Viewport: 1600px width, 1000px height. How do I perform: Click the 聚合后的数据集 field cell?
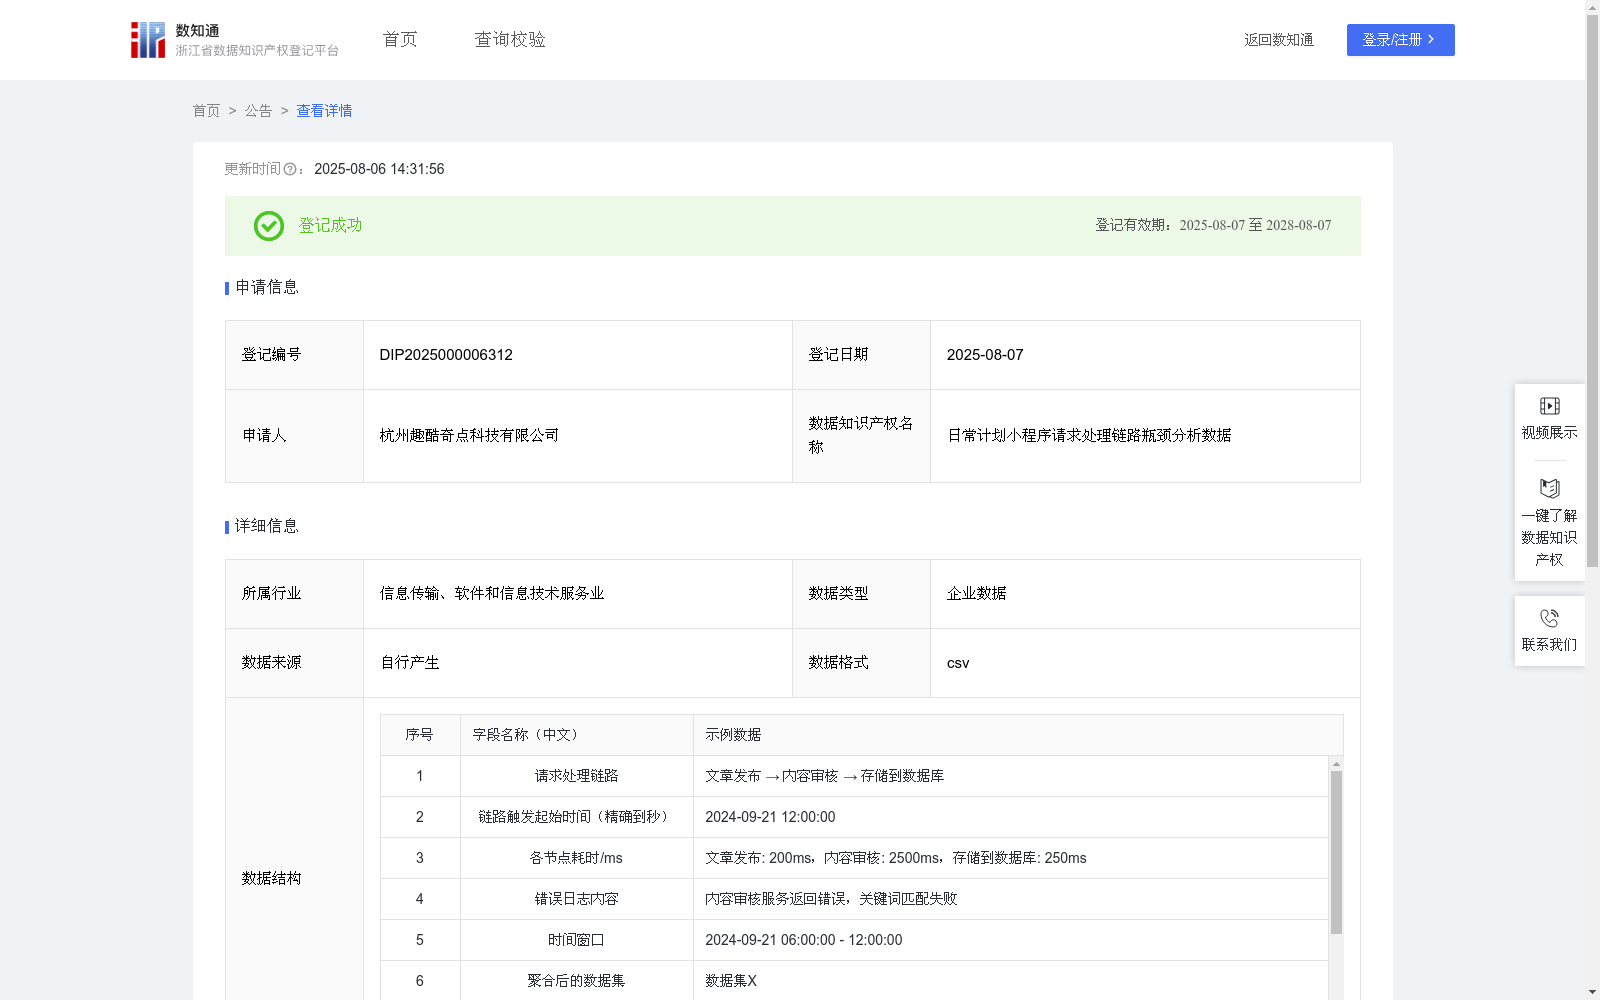pyautogui.click(x=577, y=981)
